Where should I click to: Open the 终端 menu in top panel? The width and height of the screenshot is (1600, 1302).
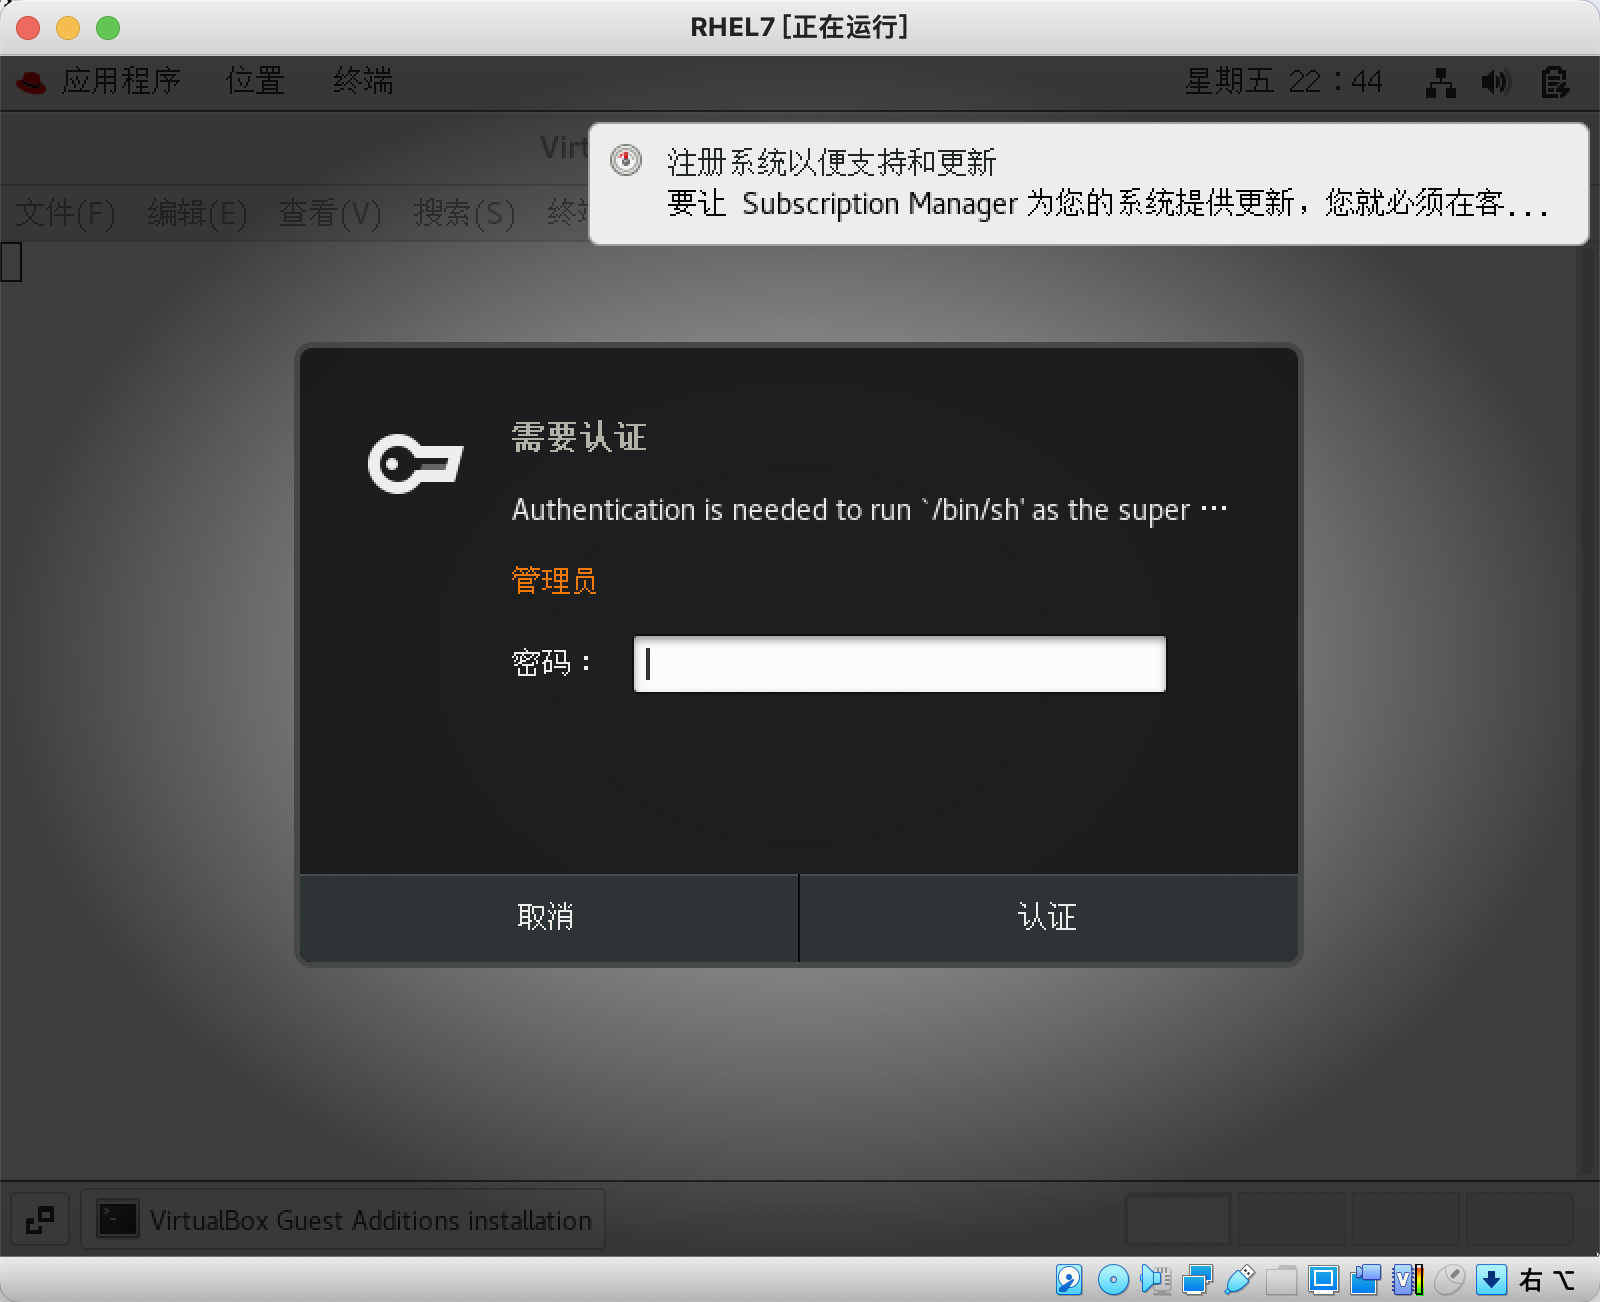tap(363, 81)
